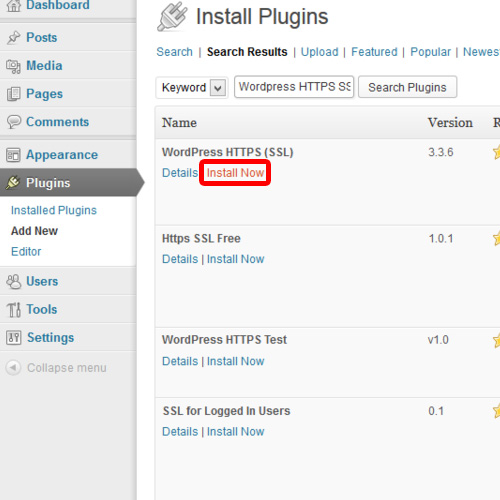Open the Dashboard menu
500x500 pixels.
(58, 5)
